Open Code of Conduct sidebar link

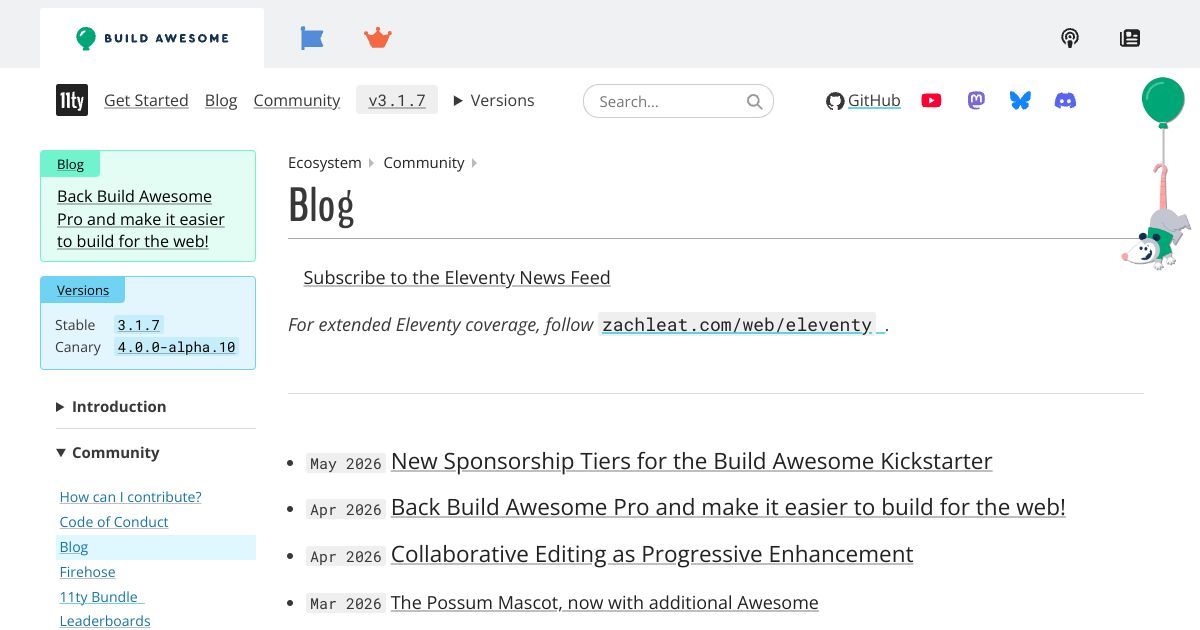(x=114, y=522)
